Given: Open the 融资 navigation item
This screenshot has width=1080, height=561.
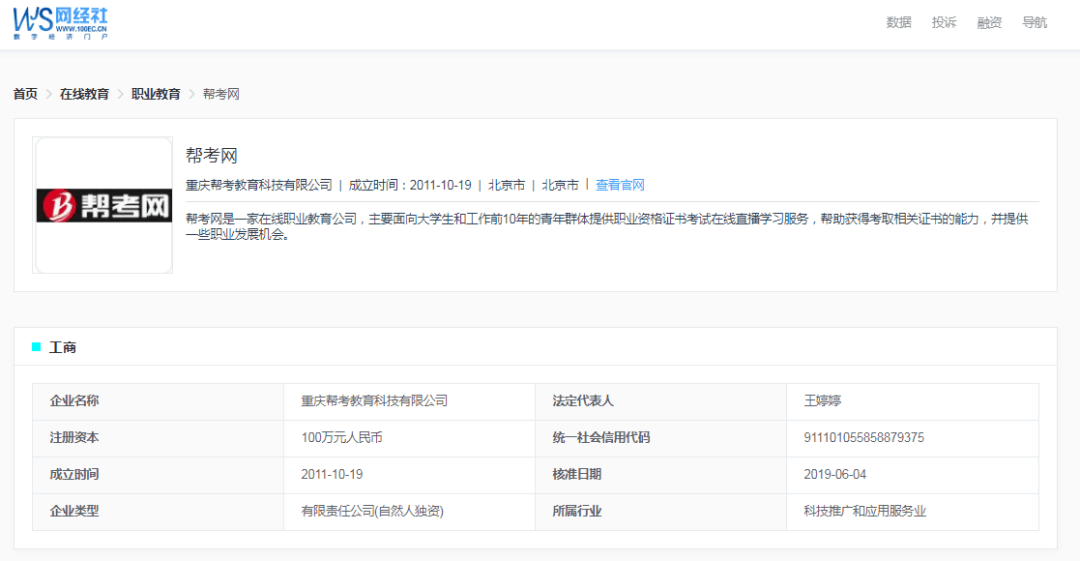Looking at the screenshot, I should pyautogui.click(x=989, y=23).
